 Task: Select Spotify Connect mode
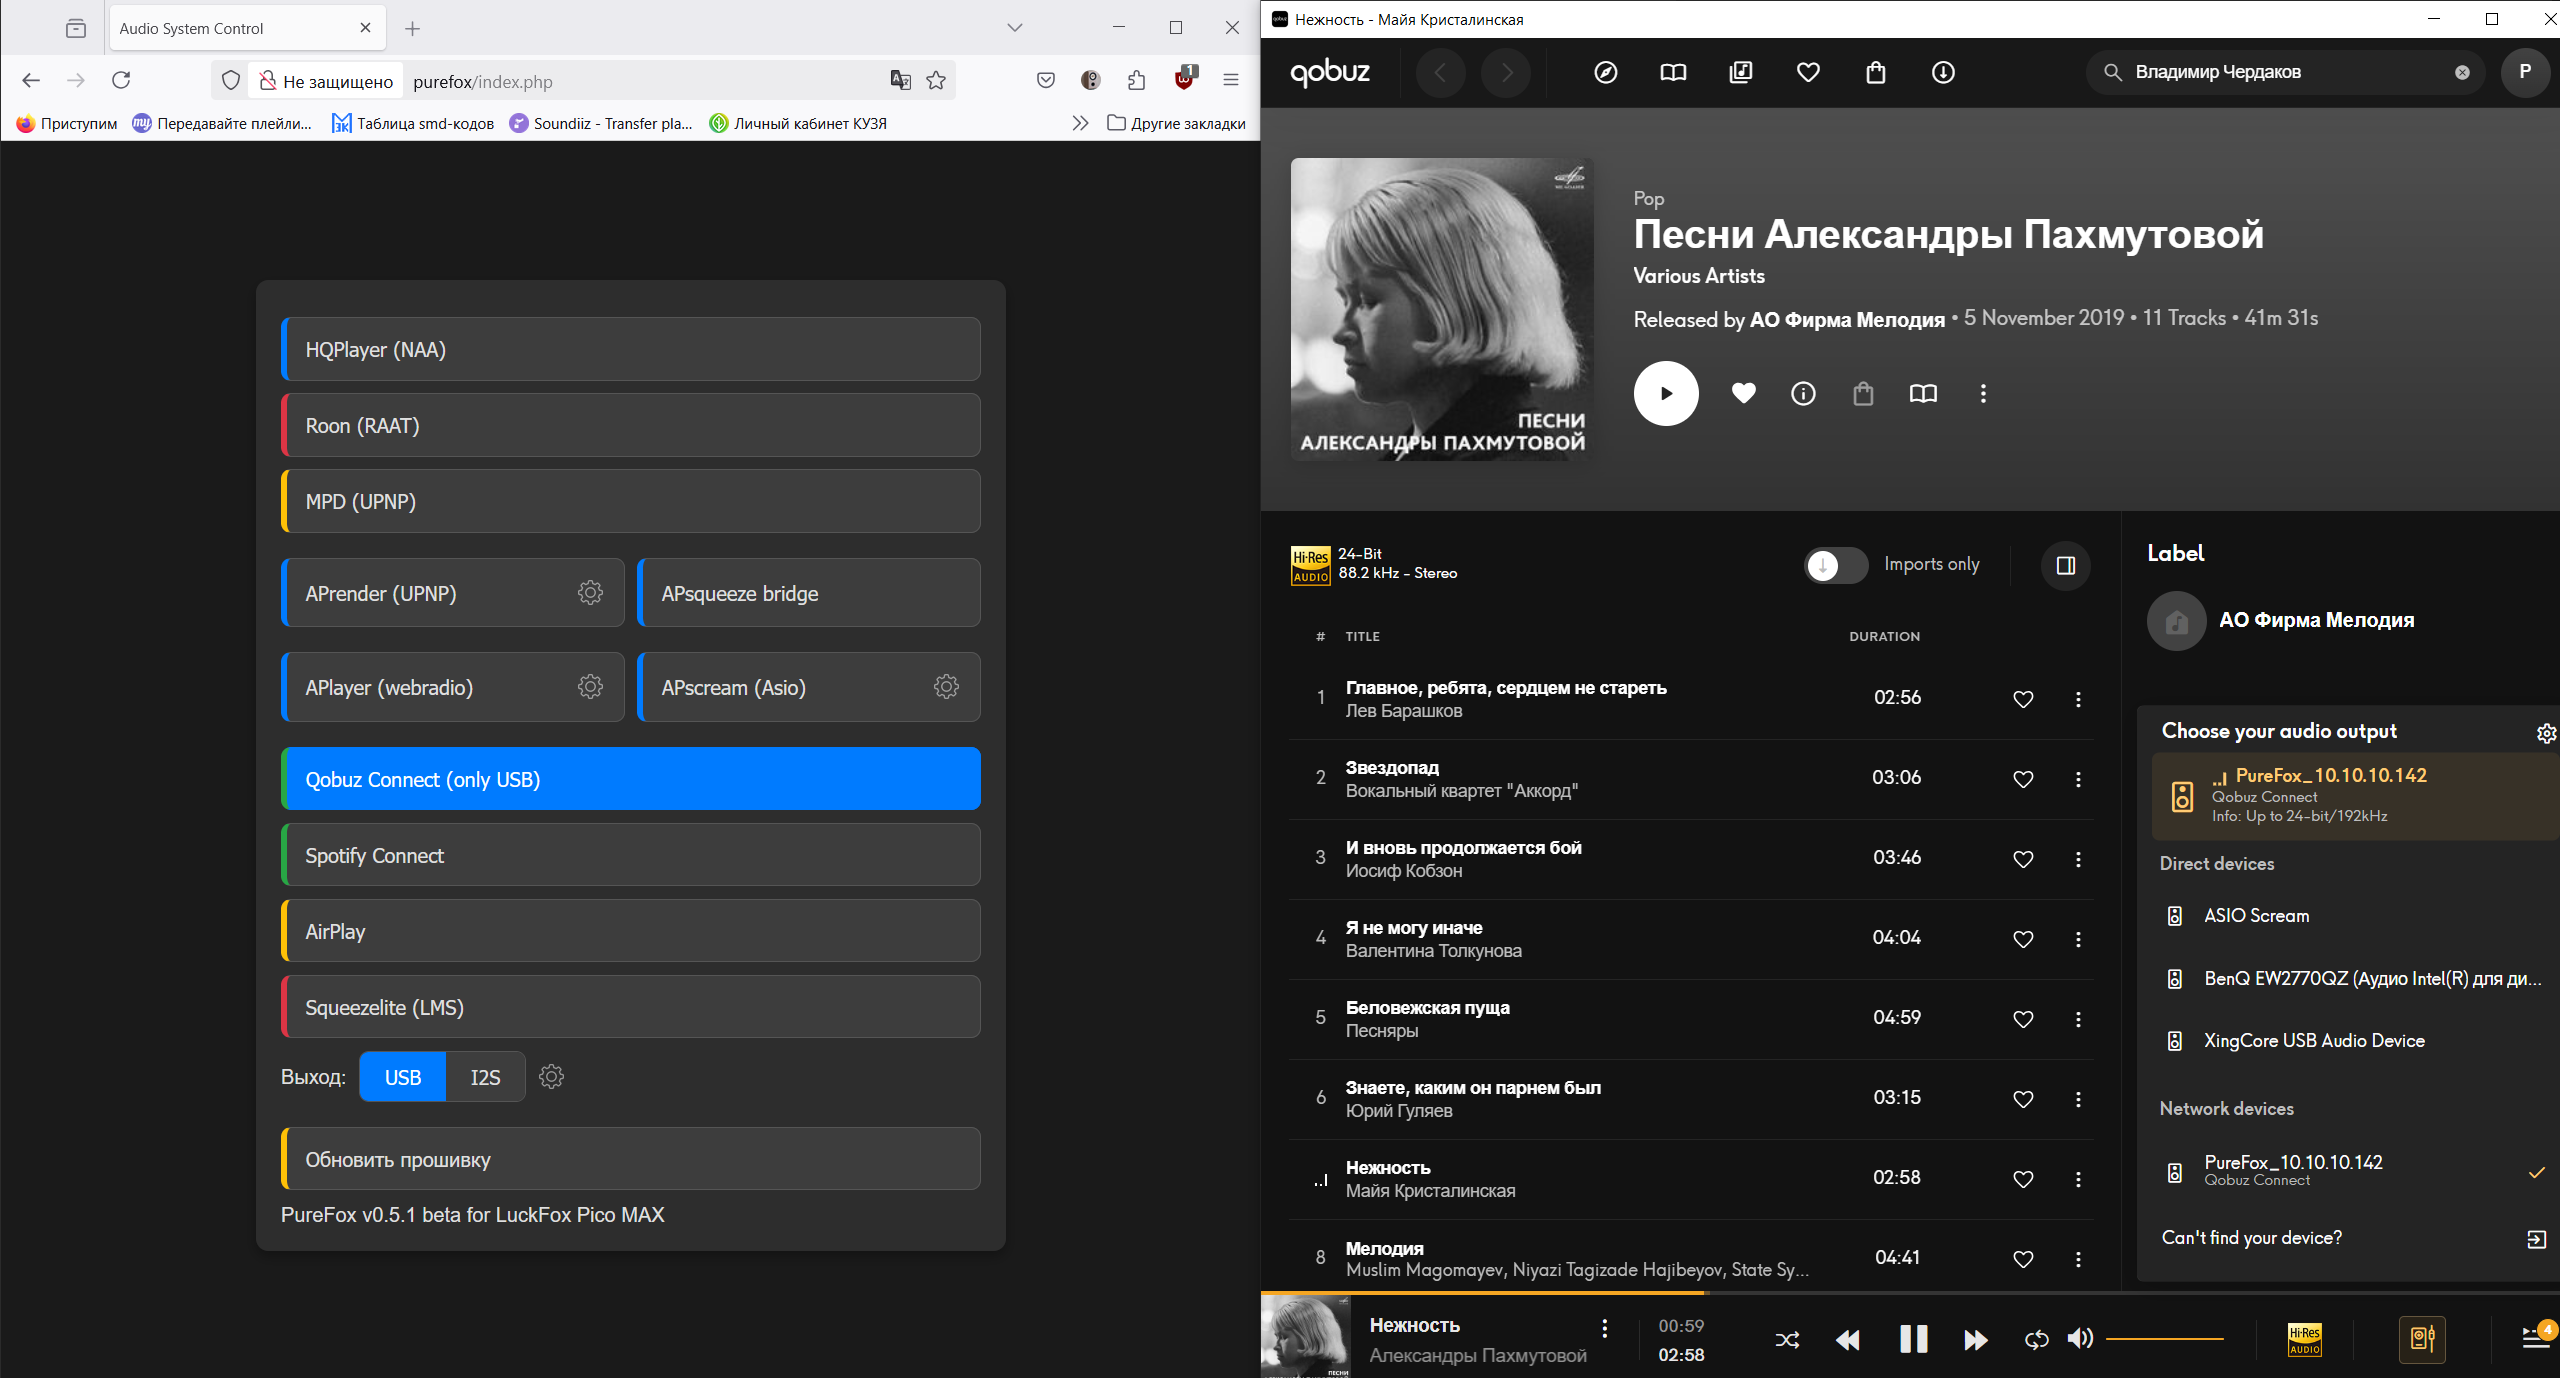coord(631,855)
